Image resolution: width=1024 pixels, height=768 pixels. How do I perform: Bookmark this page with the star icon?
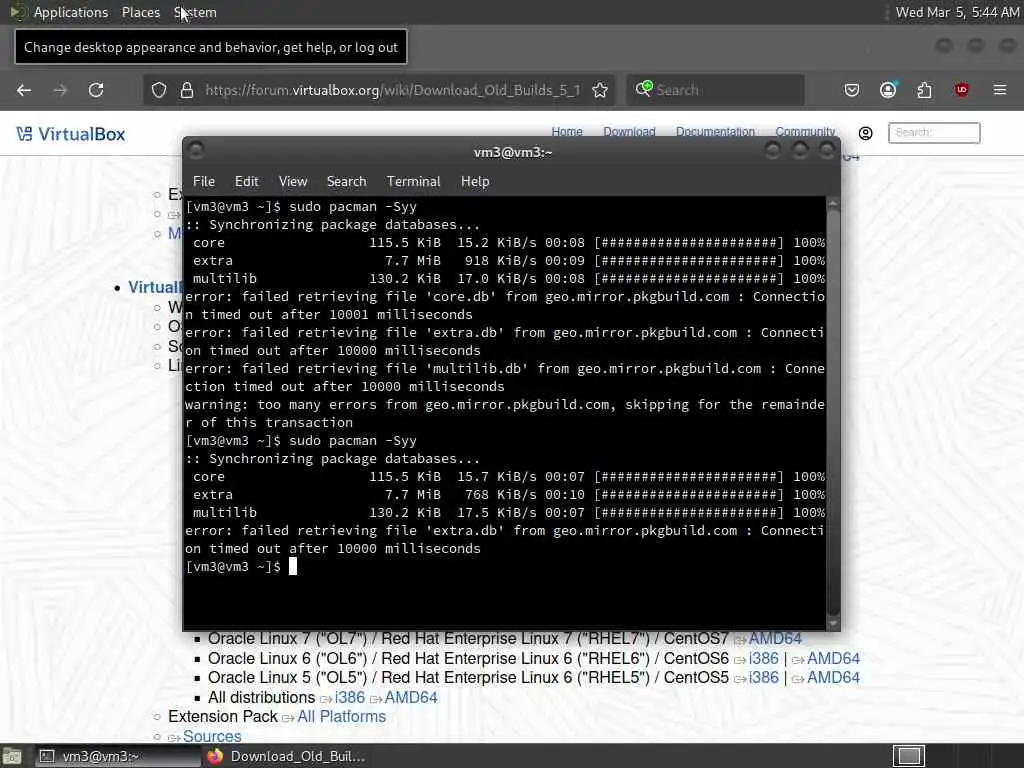[x=600, y=90]
